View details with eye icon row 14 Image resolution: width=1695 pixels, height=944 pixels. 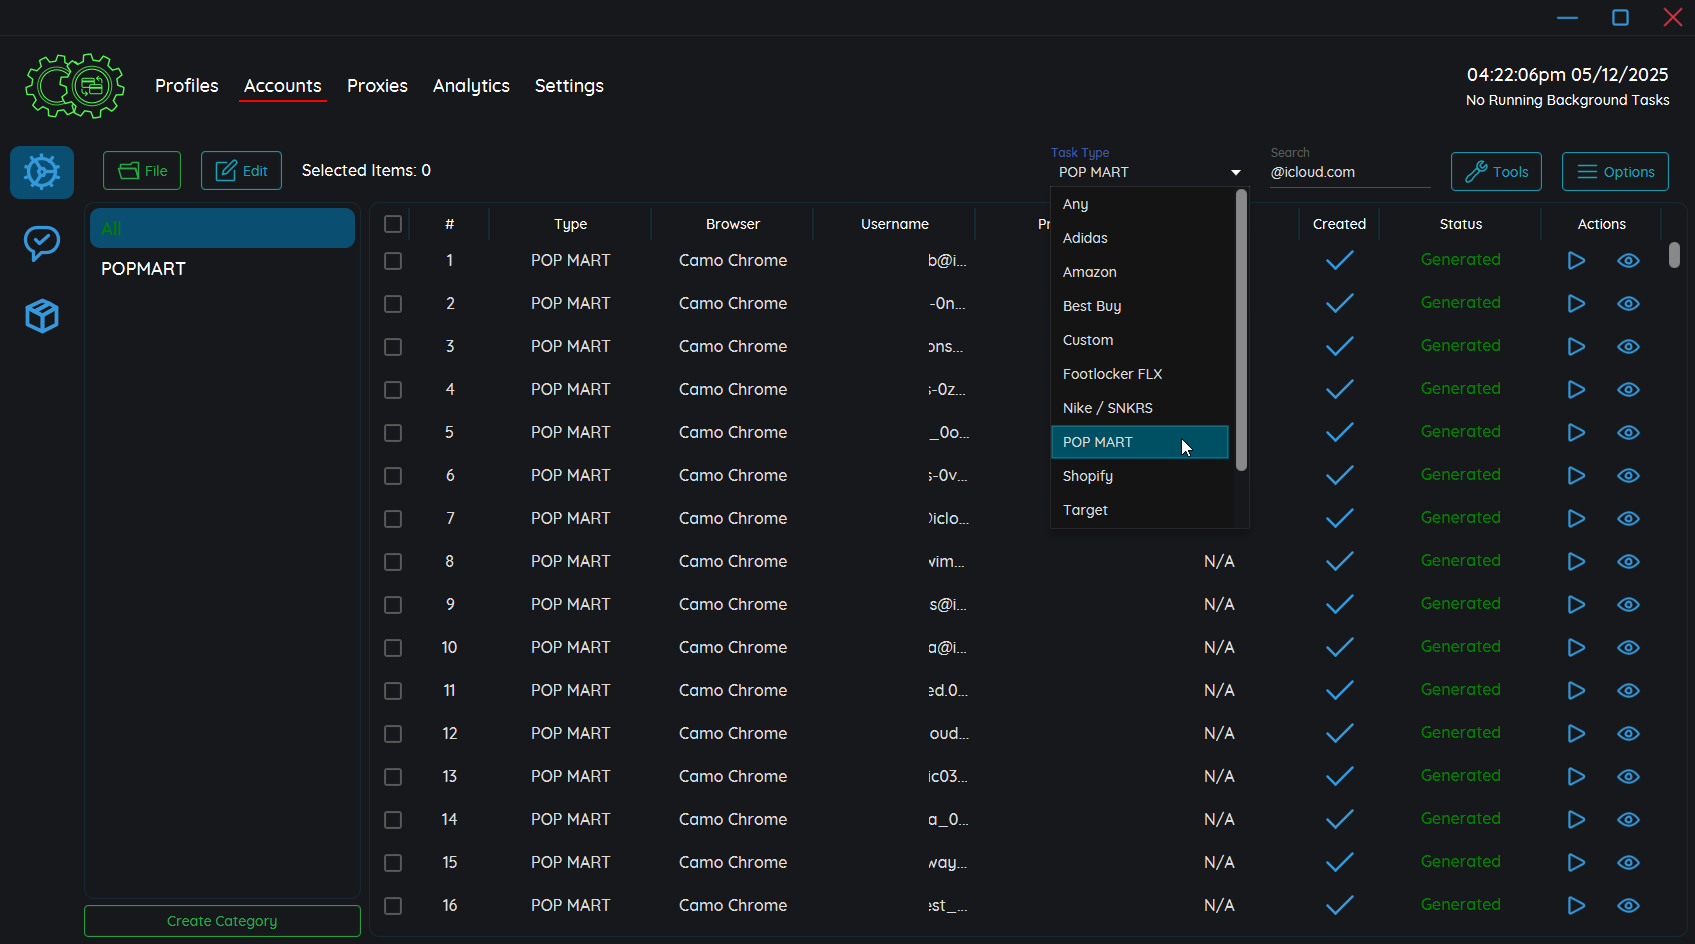coord(1628,820)
